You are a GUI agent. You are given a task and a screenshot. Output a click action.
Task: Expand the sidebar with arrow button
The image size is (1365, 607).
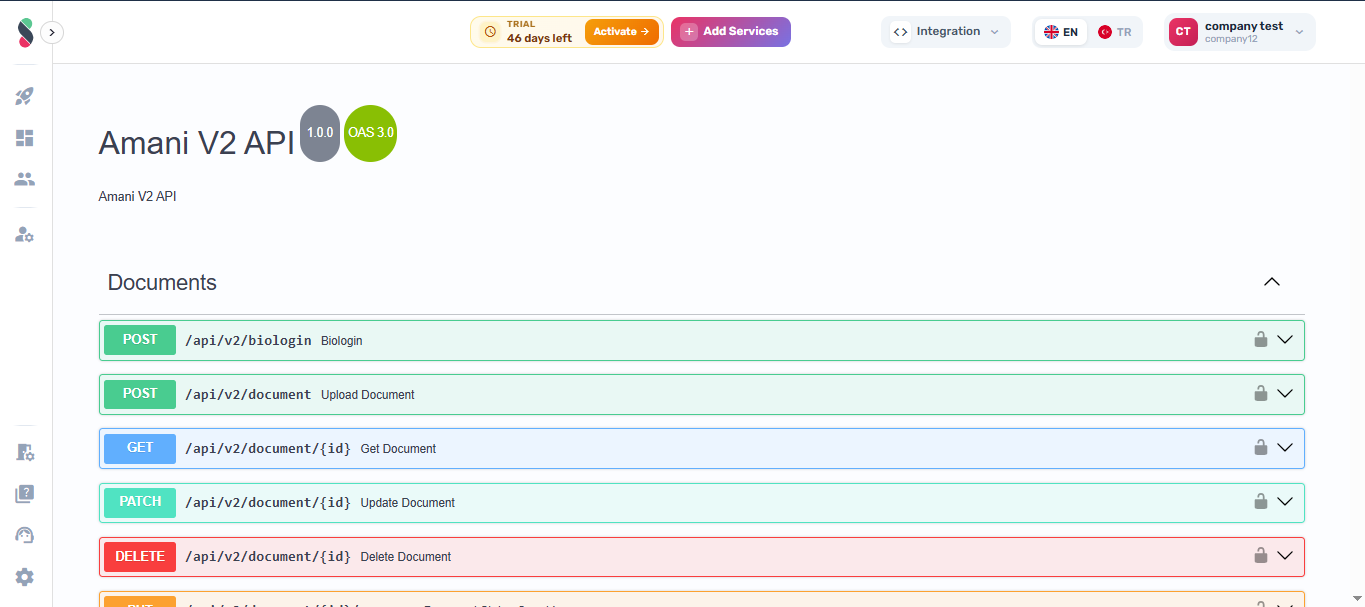52,32
